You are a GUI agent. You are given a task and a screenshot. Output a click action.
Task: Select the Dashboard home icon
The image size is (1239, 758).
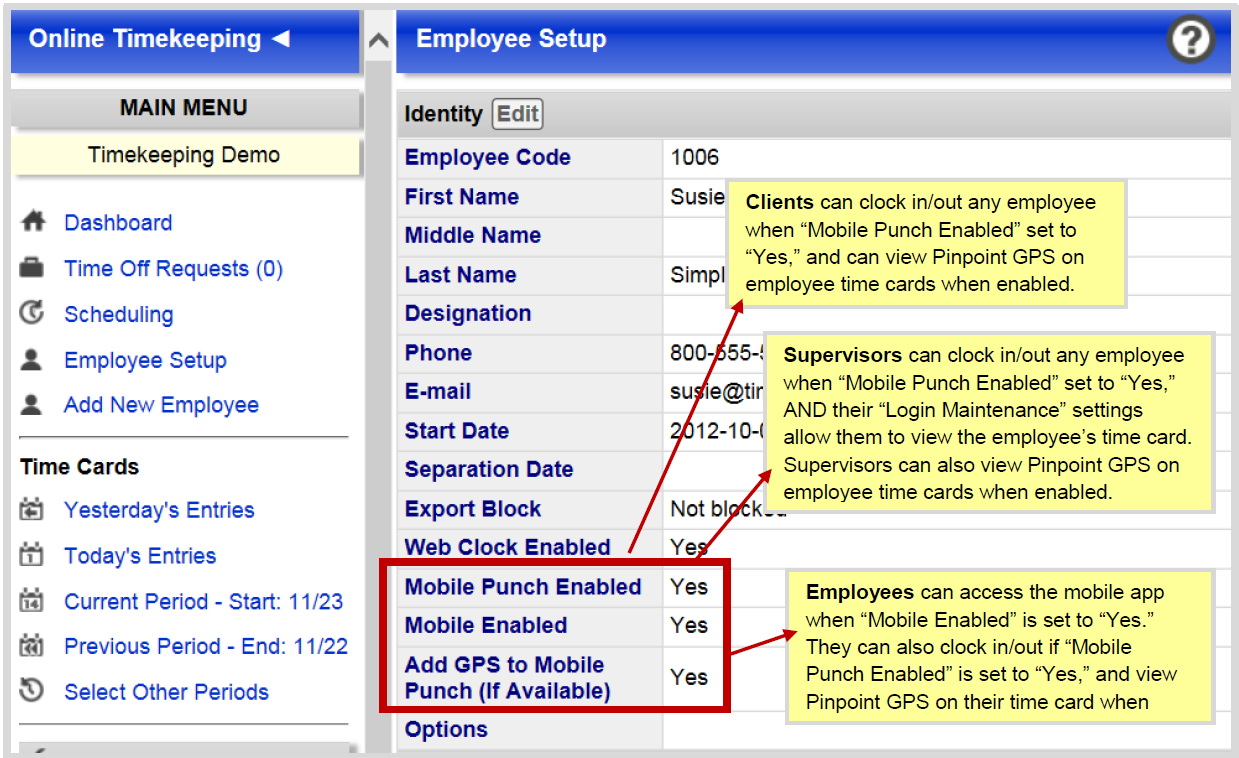pyautogui.click(x=31, y=222)
